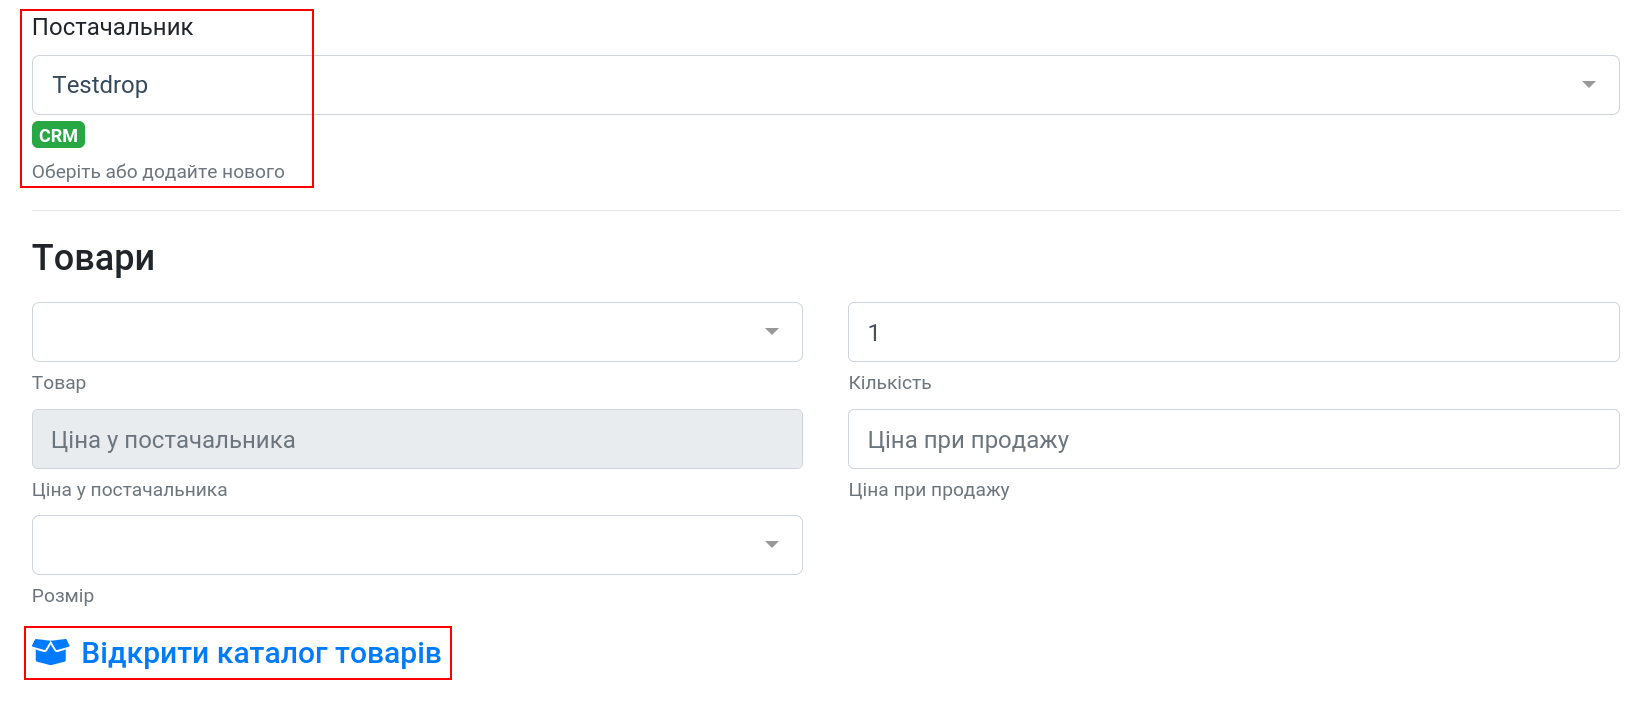Expand the Товар product dropdown
This screenshot has width=1644, height=710.
417,332
